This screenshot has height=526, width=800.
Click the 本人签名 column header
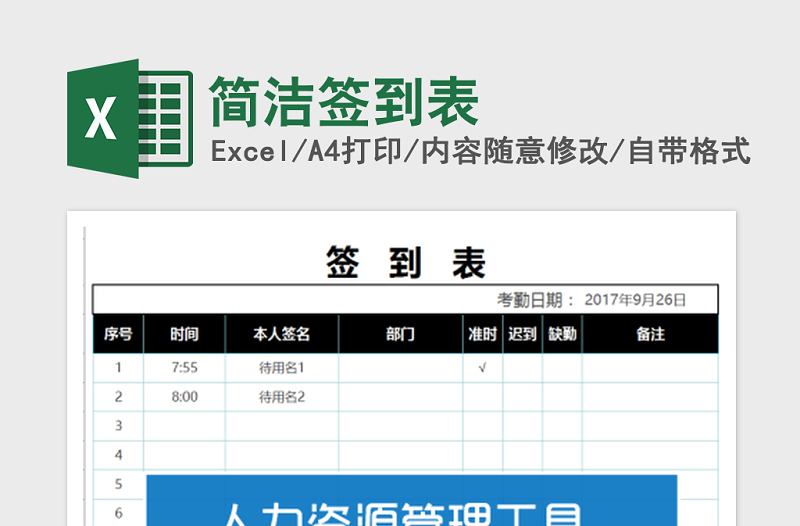282,334
